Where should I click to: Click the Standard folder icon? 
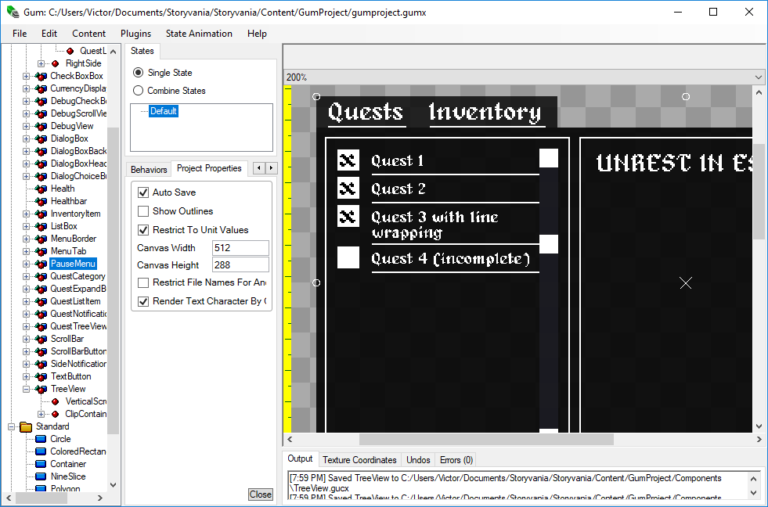25,426
